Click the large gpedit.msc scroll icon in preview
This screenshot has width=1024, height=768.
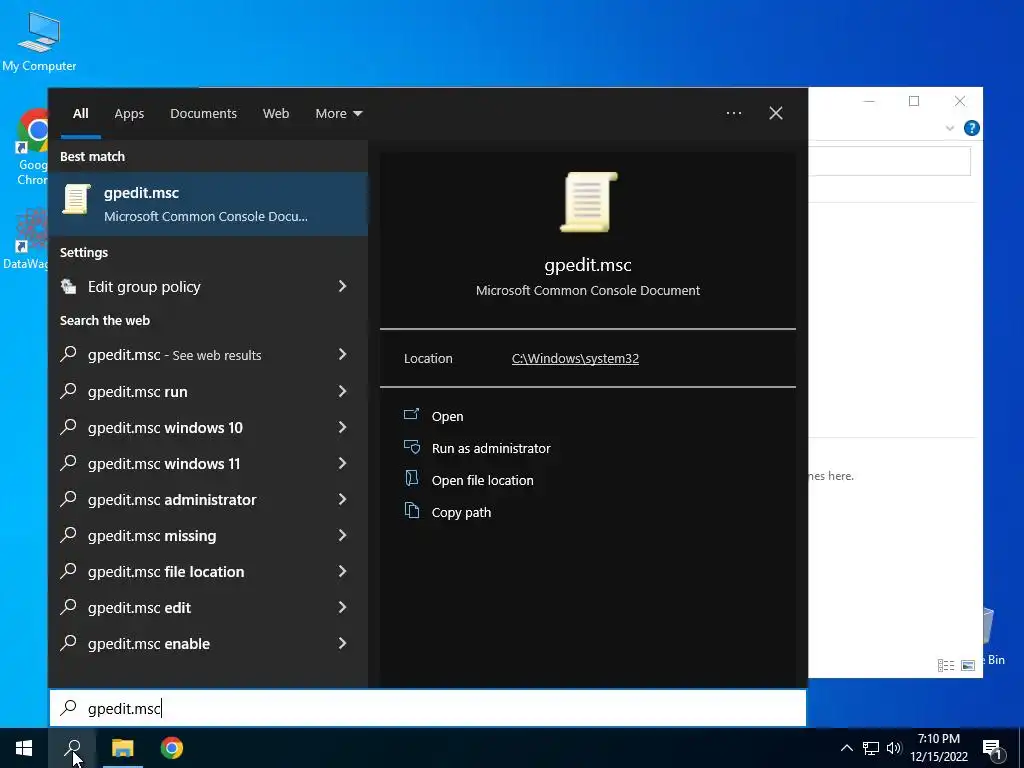coord(588,202)
